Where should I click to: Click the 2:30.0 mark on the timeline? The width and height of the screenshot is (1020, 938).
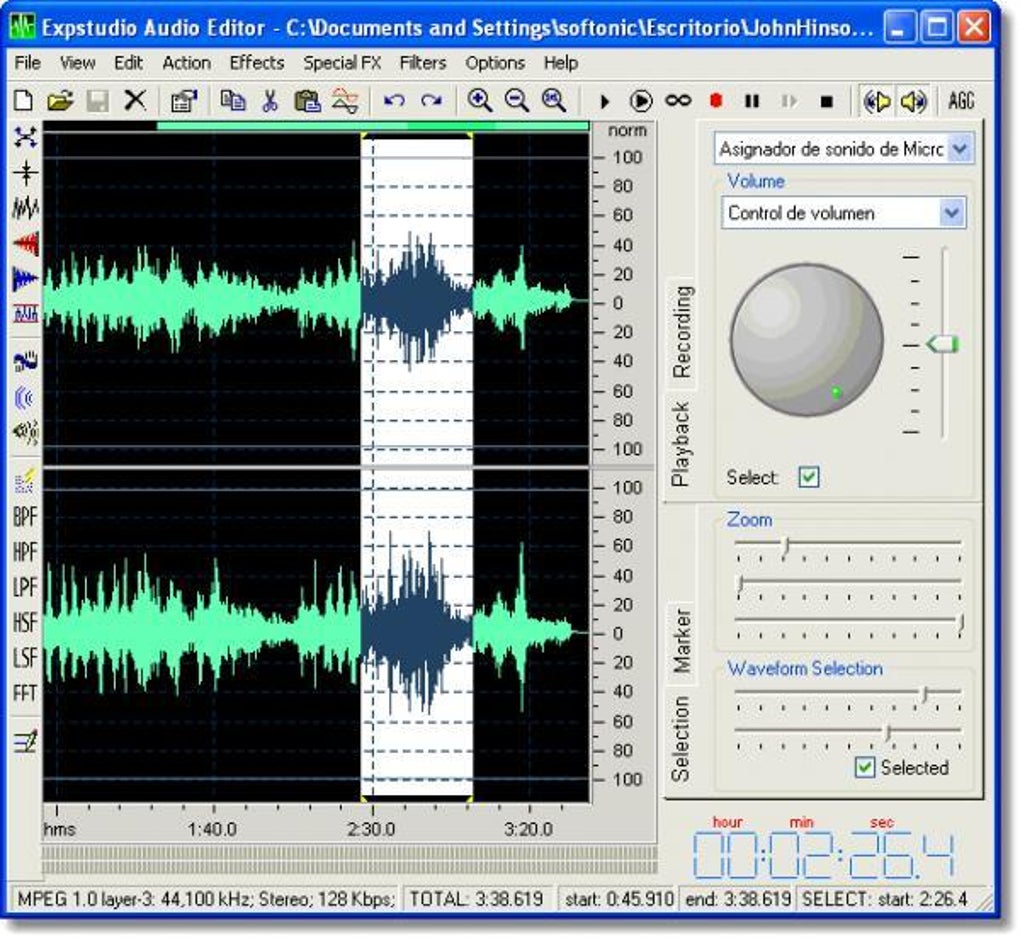(x=371, y=829)
